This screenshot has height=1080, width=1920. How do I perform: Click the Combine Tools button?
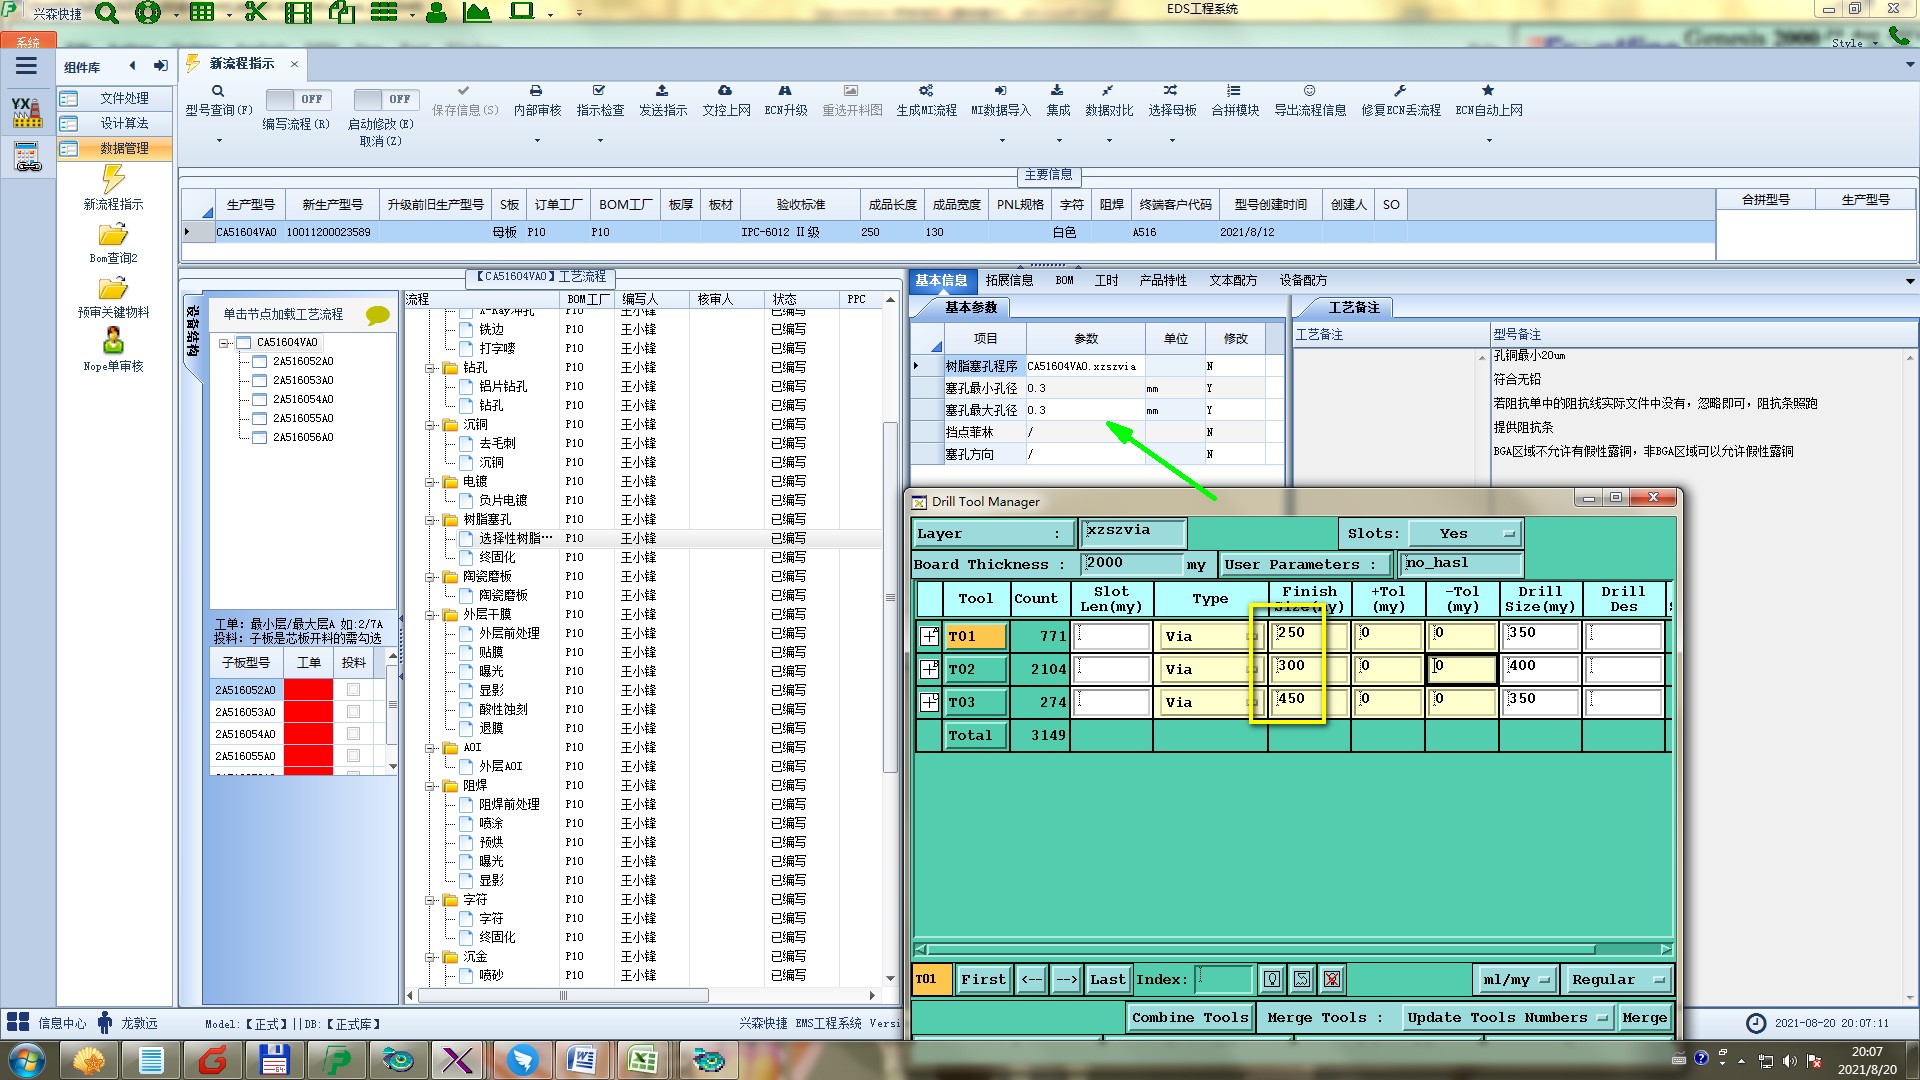coord(1189,1018)
